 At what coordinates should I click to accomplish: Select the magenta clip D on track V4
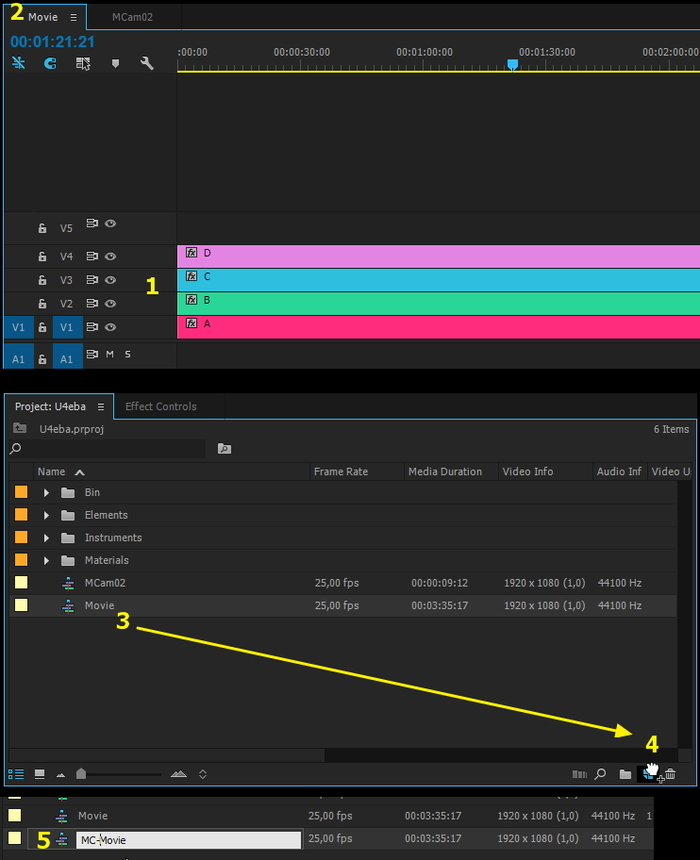[x=438, y=257]
